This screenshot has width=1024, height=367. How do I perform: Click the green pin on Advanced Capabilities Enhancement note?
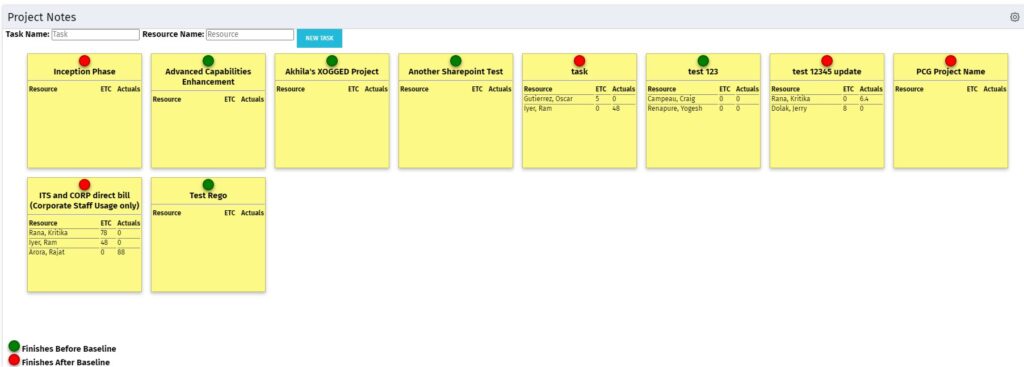(x=208, y=61)
